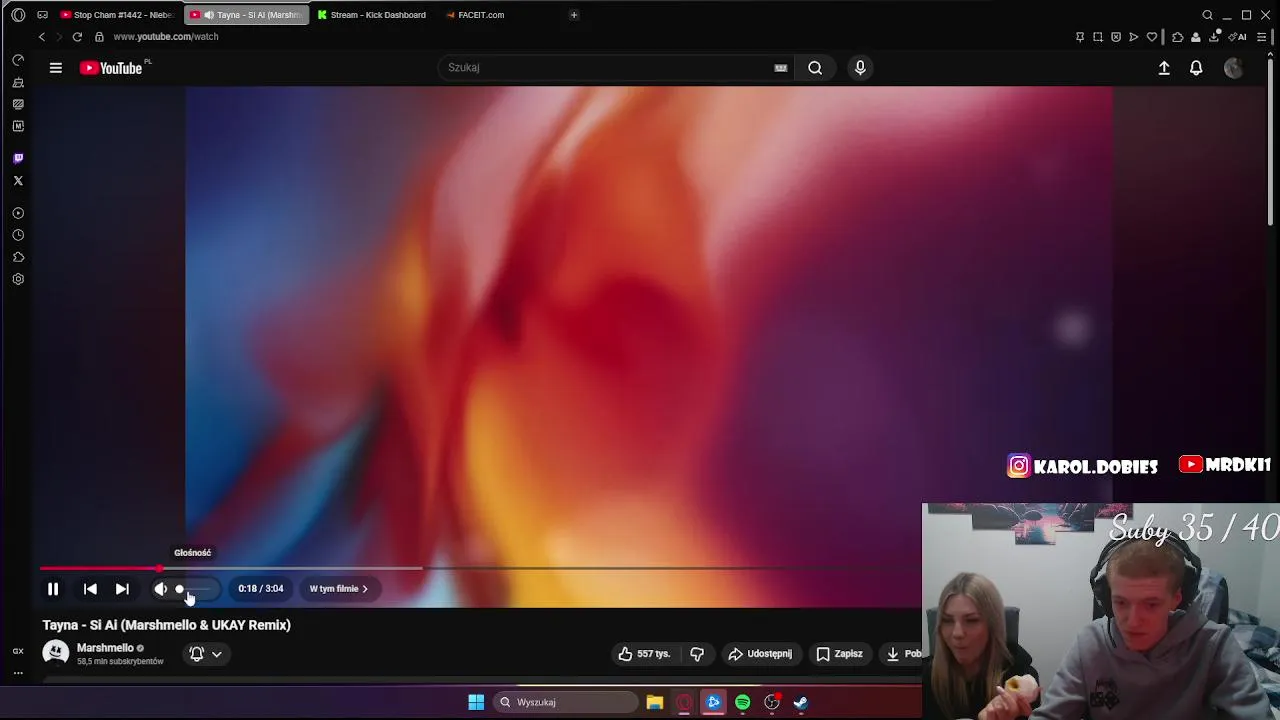Click the Wyszukaj taskbar search box
1280x720 pixels.
(565, 702)
